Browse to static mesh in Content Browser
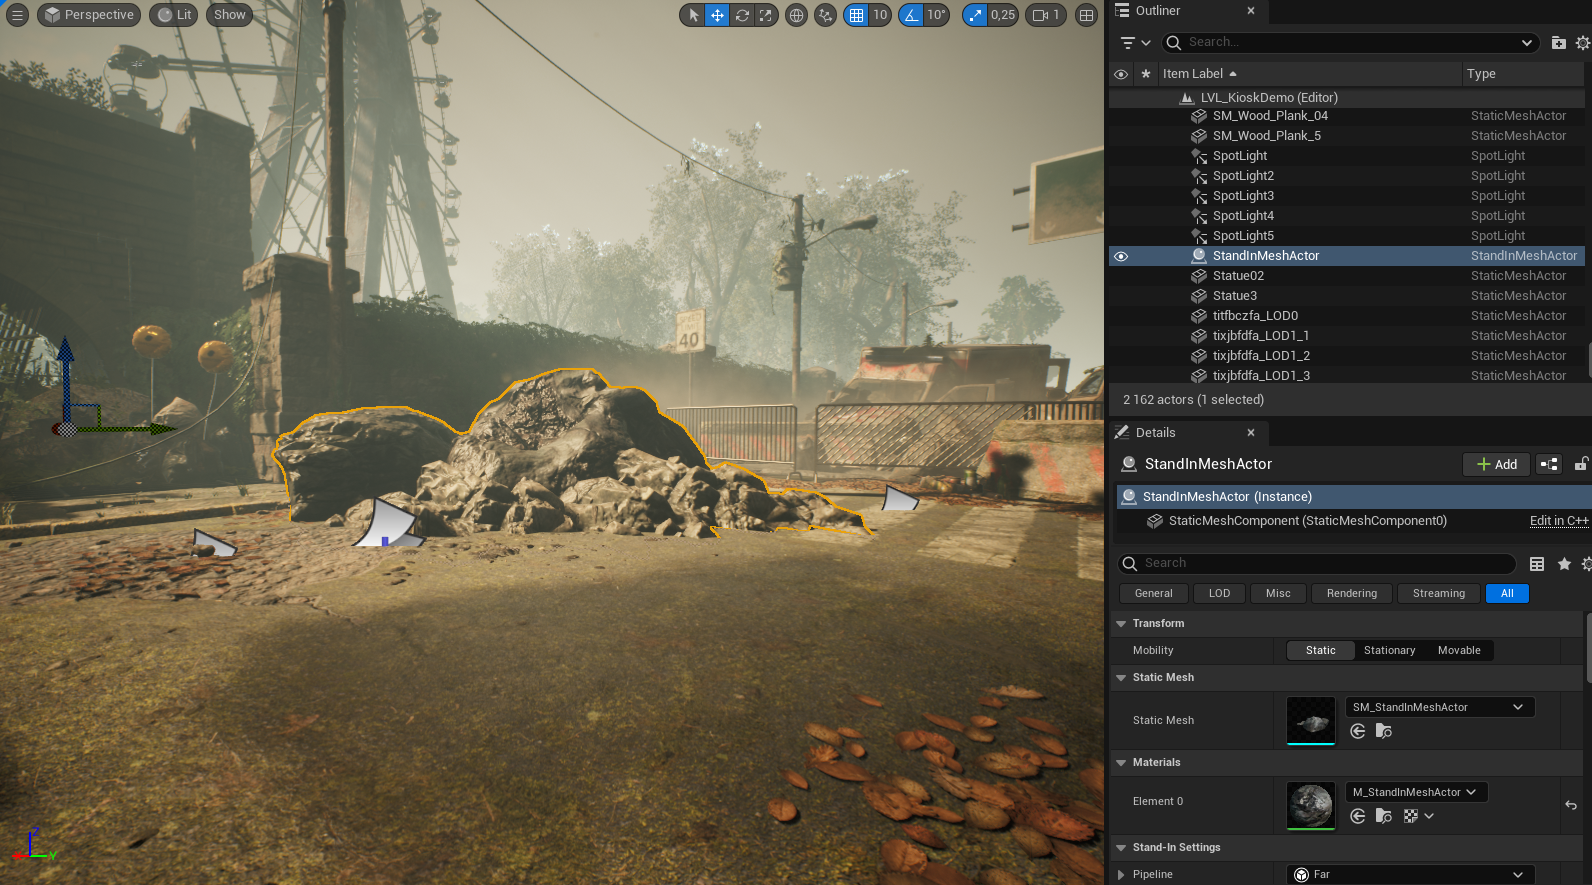Image resolution: width=1592 pixels, height=885 pixels. [1384, 731]
